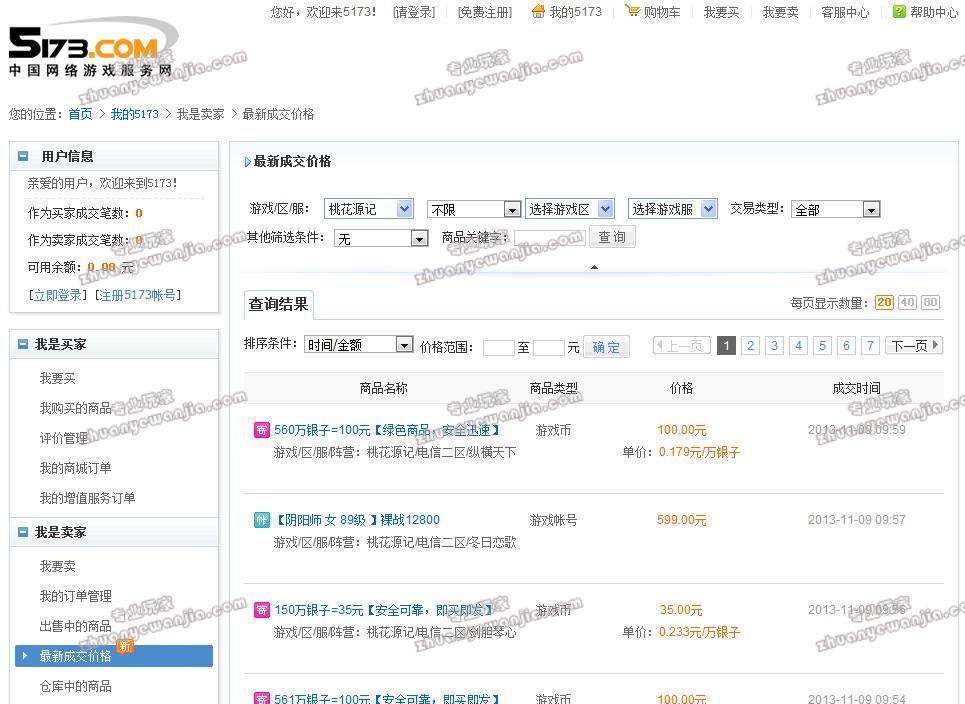Open the 购物车 shopping cart icon
The height and width of the screenshot is (704, 965).
(632, 10)
